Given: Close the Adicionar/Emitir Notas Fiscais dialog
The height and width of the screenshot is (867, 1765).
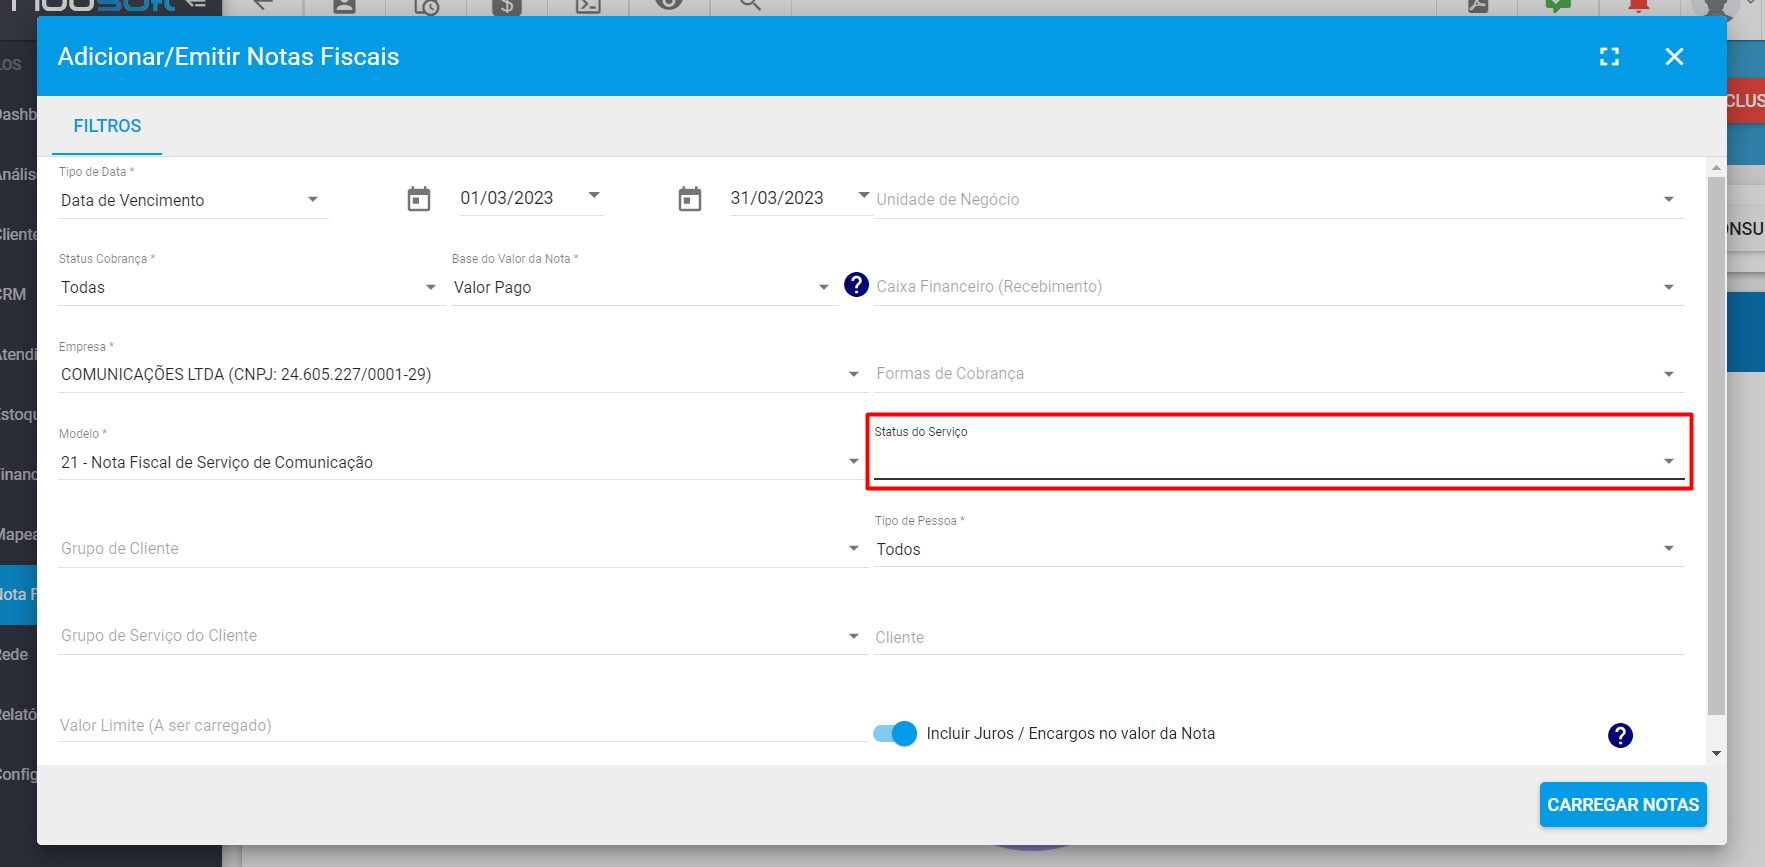Looking at the screenshot, I should coord(1674,57).
